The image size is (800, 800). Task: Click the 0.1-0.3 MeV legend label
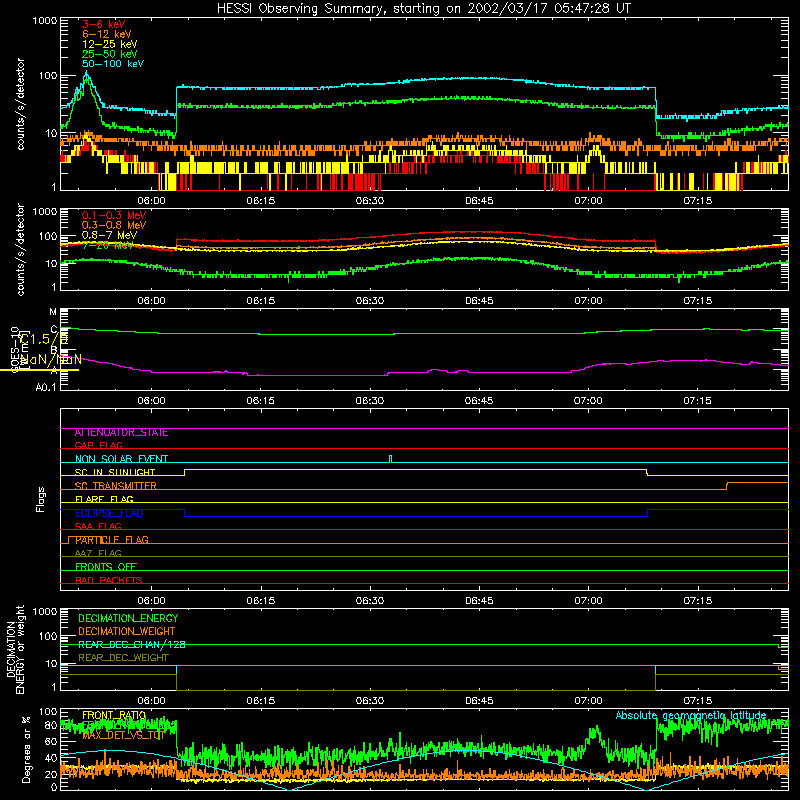[114, 215]
